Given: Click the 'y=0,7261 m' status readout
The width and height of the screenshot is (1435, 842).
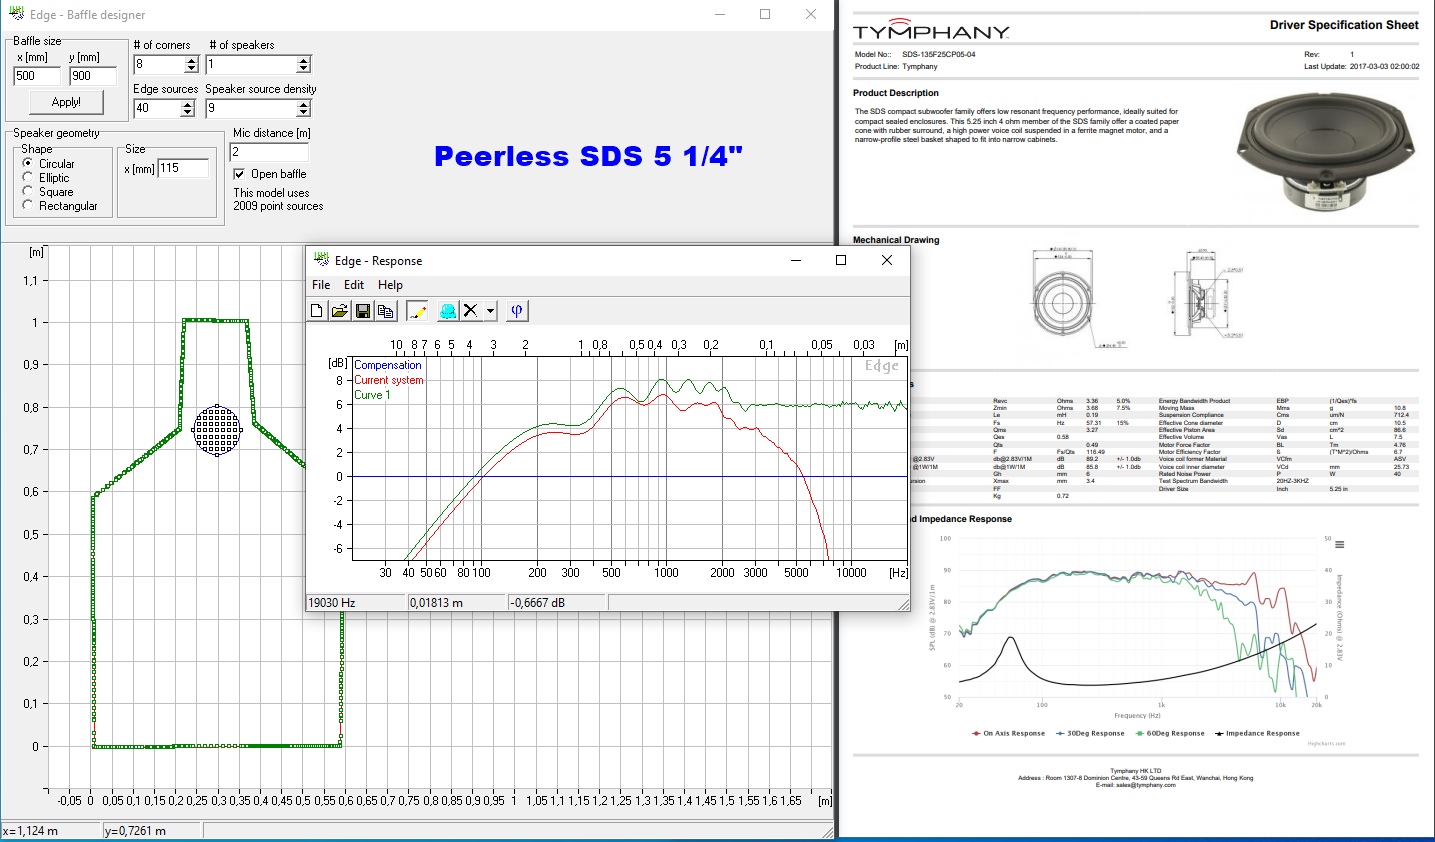Looking at the screenshot, I should [135, 831].
